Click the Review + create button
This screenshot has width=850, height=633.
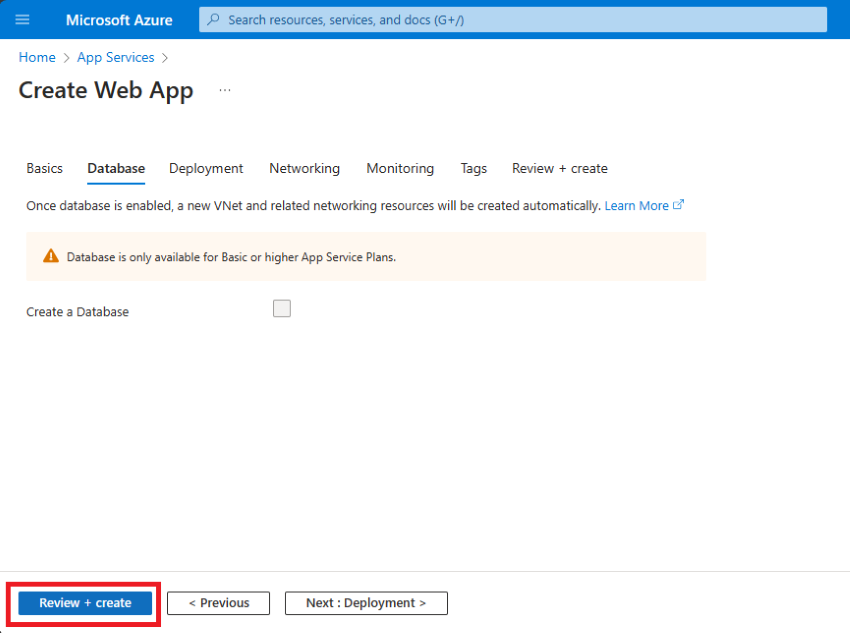coord(83,603)
